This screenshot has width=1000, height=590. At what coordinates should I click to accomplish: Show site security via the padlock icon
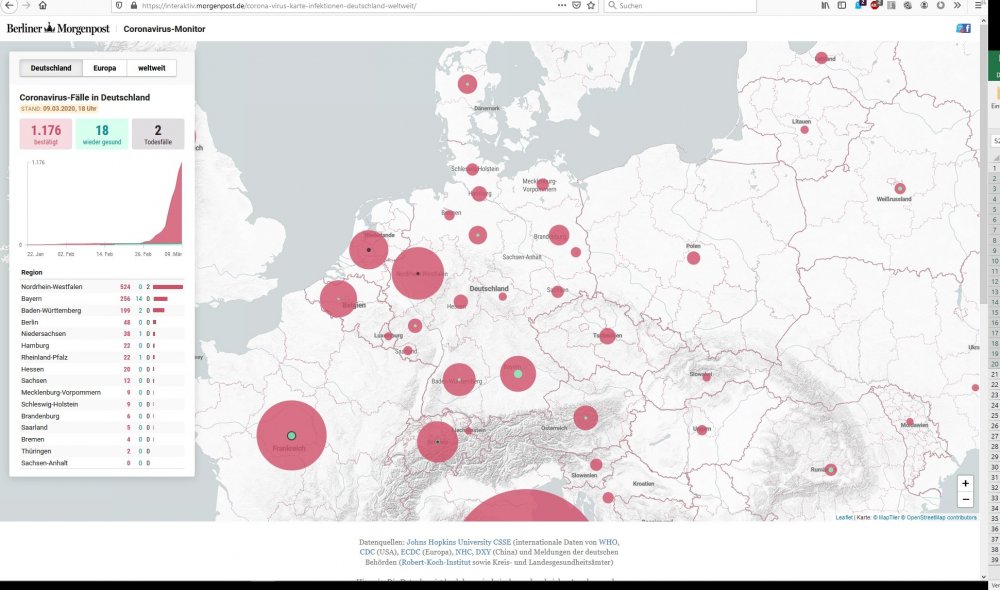[x=133, y=5]
